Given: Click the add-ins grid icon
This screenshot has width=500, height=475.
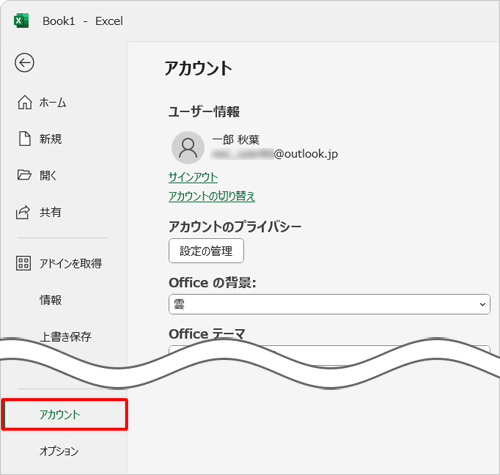Looking at the screenshot, I should (23, 263).
